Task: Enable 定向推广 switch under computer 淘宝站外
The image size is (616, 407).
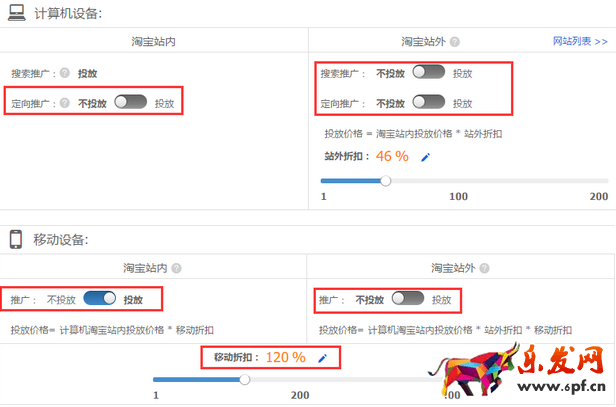Action: pos(428,102)
